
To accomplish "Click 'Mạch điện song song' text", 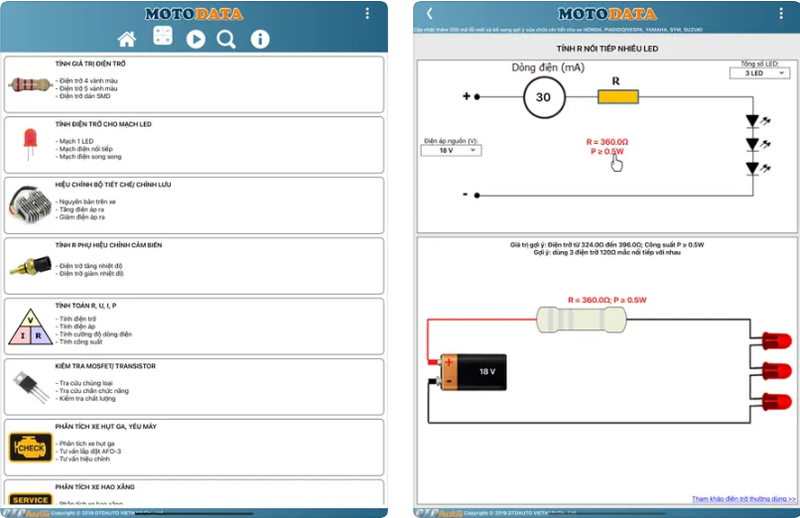I will (90, 157).
